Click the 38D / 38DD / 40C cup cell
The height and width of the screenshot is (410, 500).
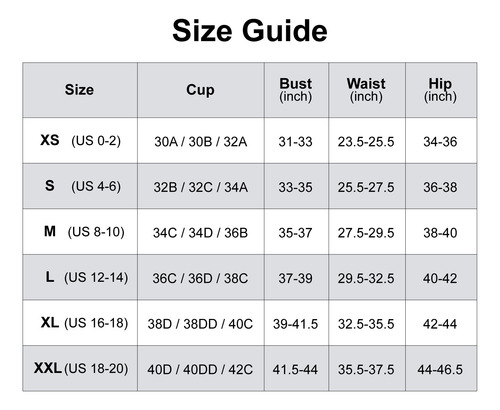click(201, 324)
